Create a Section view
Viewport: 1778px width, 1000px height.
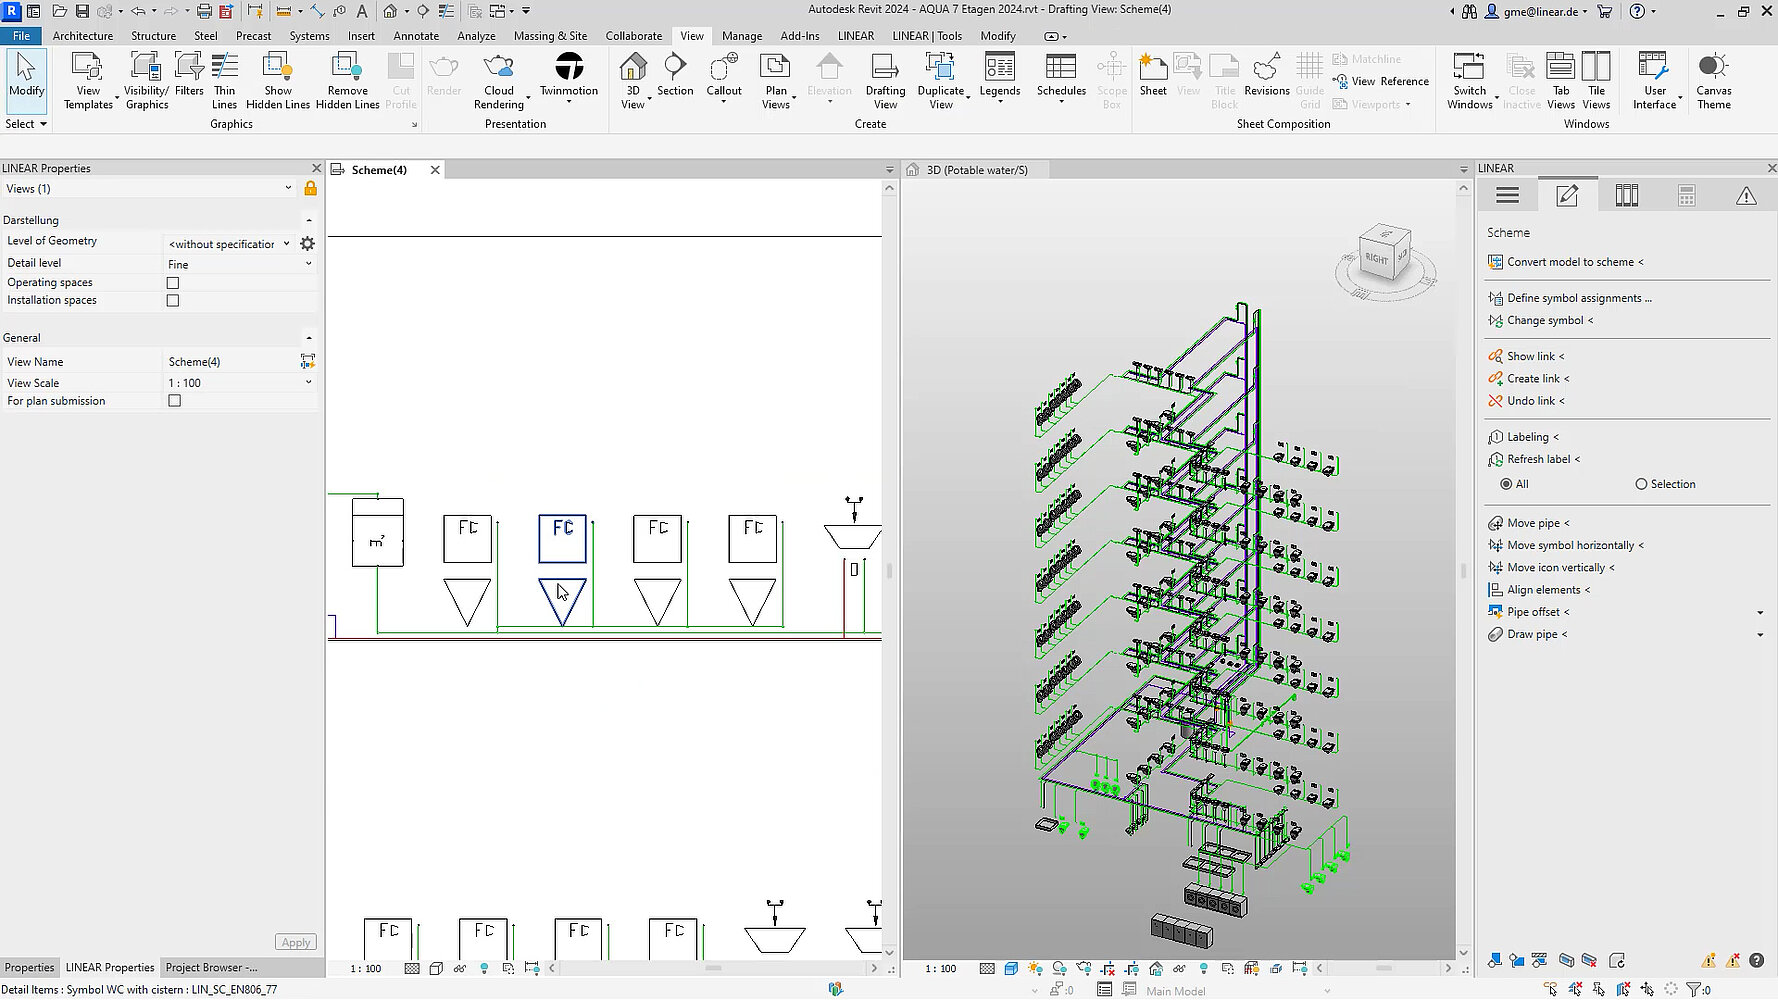[675, 78]
